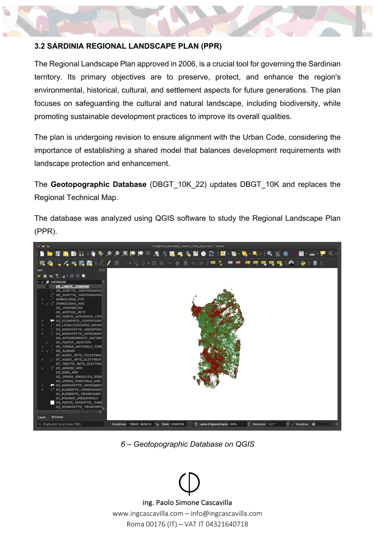Select the 02_PONTE_VIADOTTO layer
This screenshot has height=535, width=375.
coord(78,402)
